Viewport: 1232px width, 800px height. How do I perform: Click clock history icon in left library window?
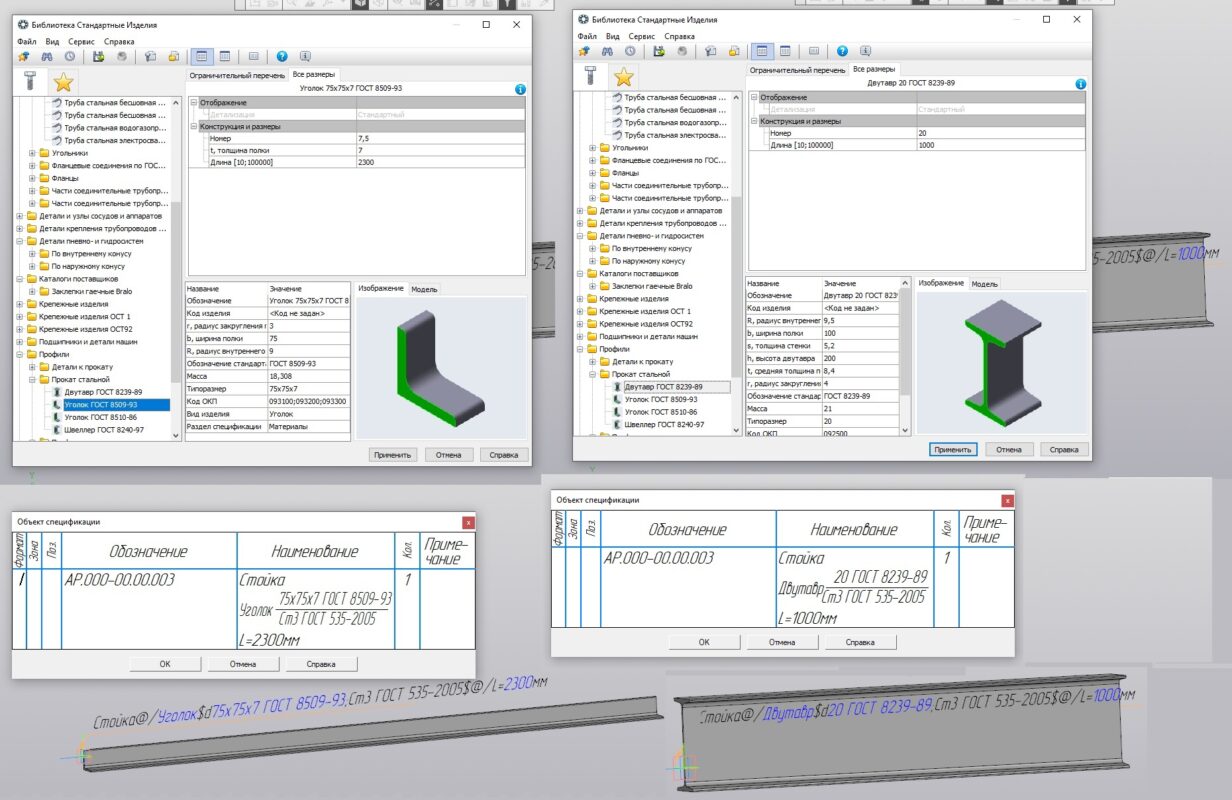[x=68, y=57]
